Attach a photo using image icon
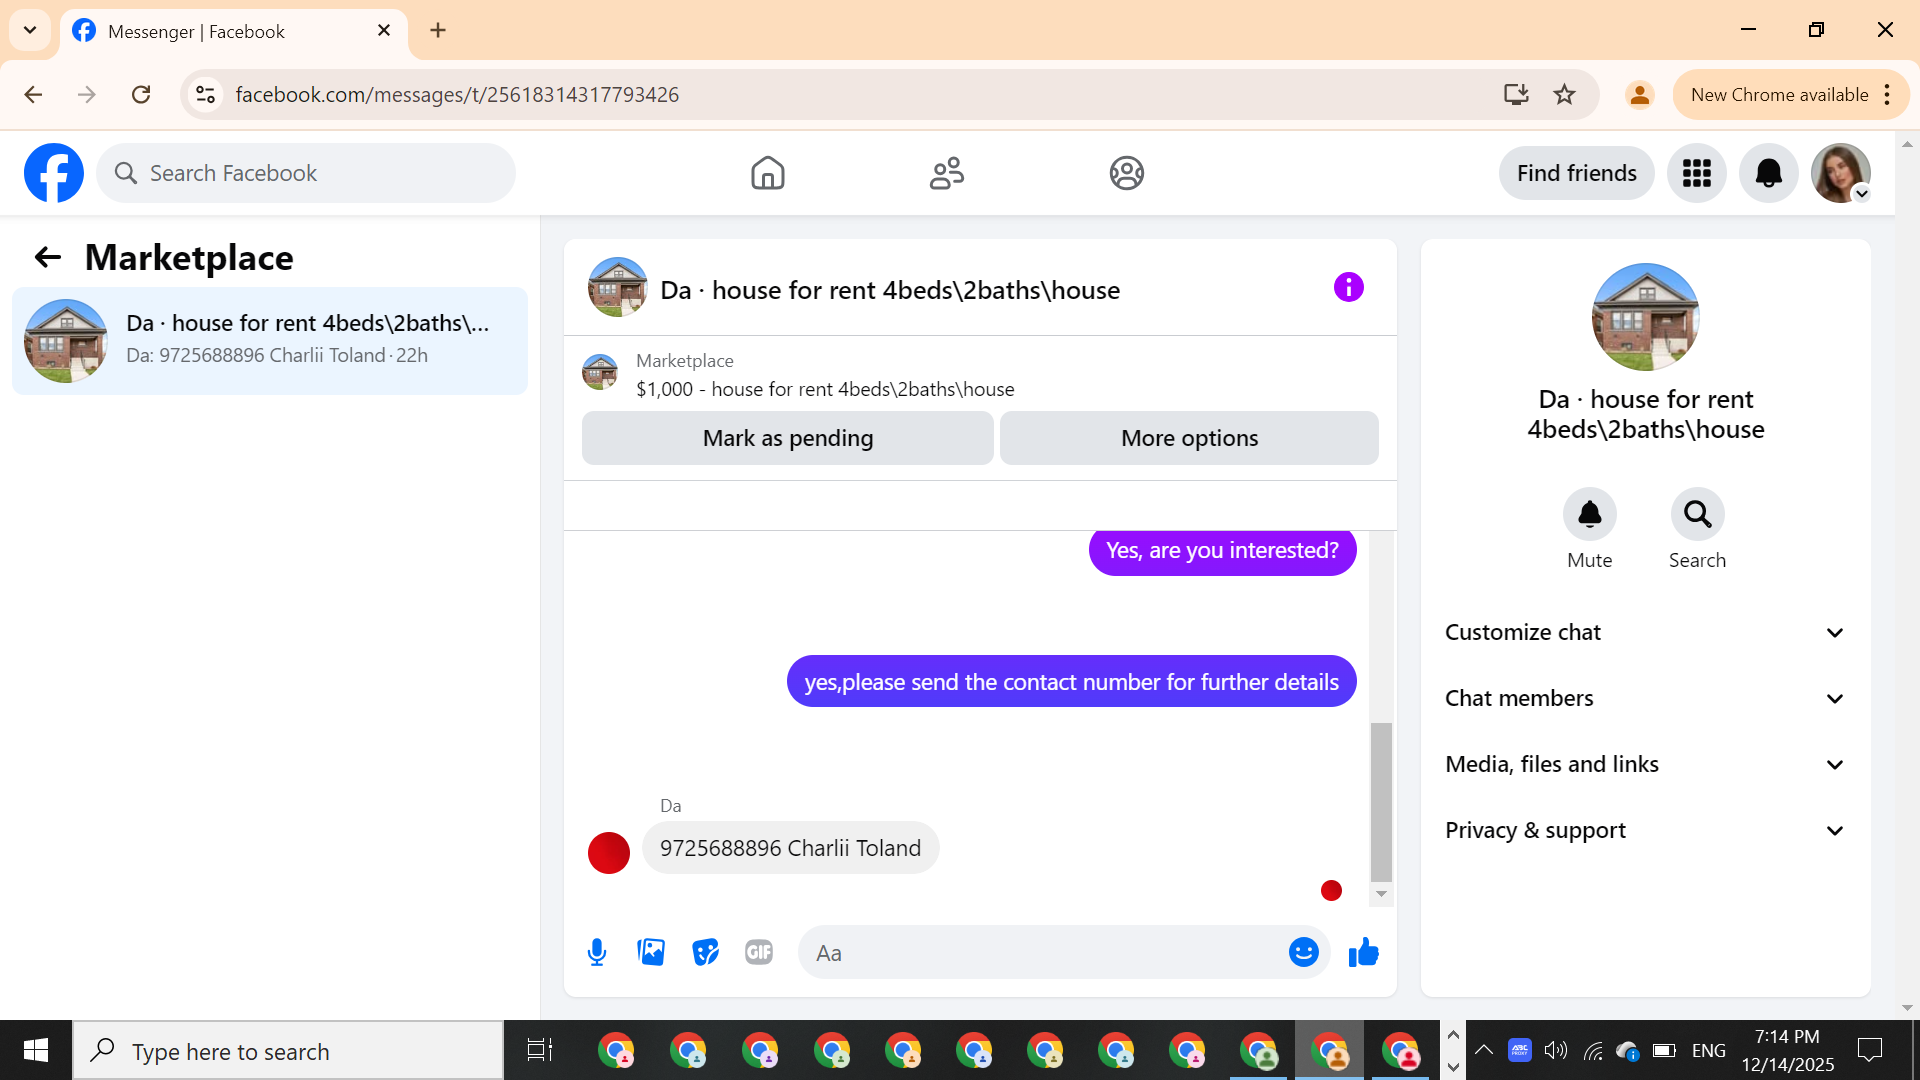Image resolution: width=1920 pixels, height=1080 pixels. [651, 952]
